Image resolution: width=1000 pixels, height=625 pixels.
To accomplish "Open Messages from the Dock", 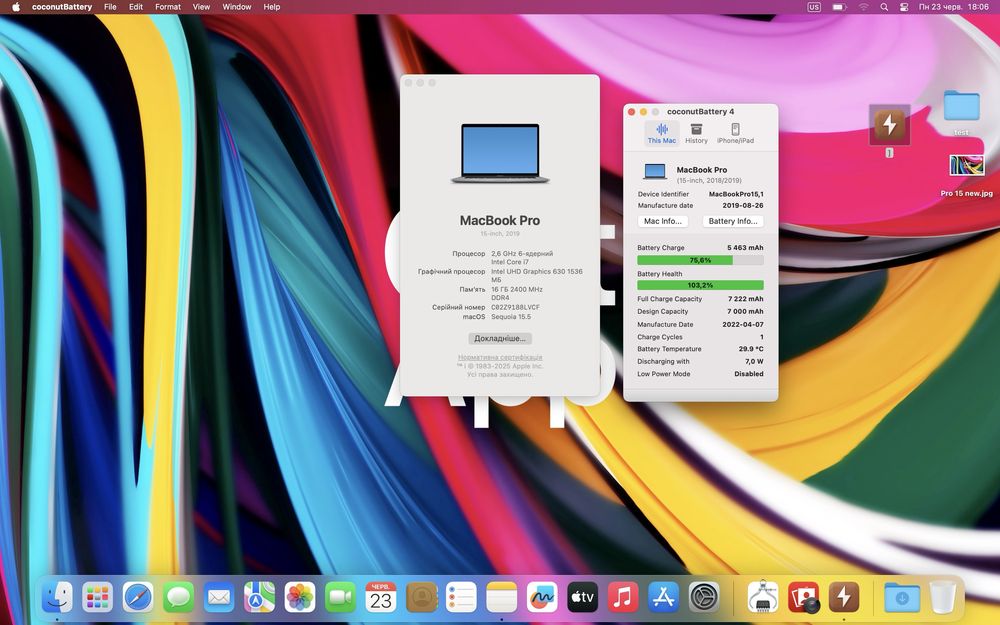I will (x=179, y=598).
